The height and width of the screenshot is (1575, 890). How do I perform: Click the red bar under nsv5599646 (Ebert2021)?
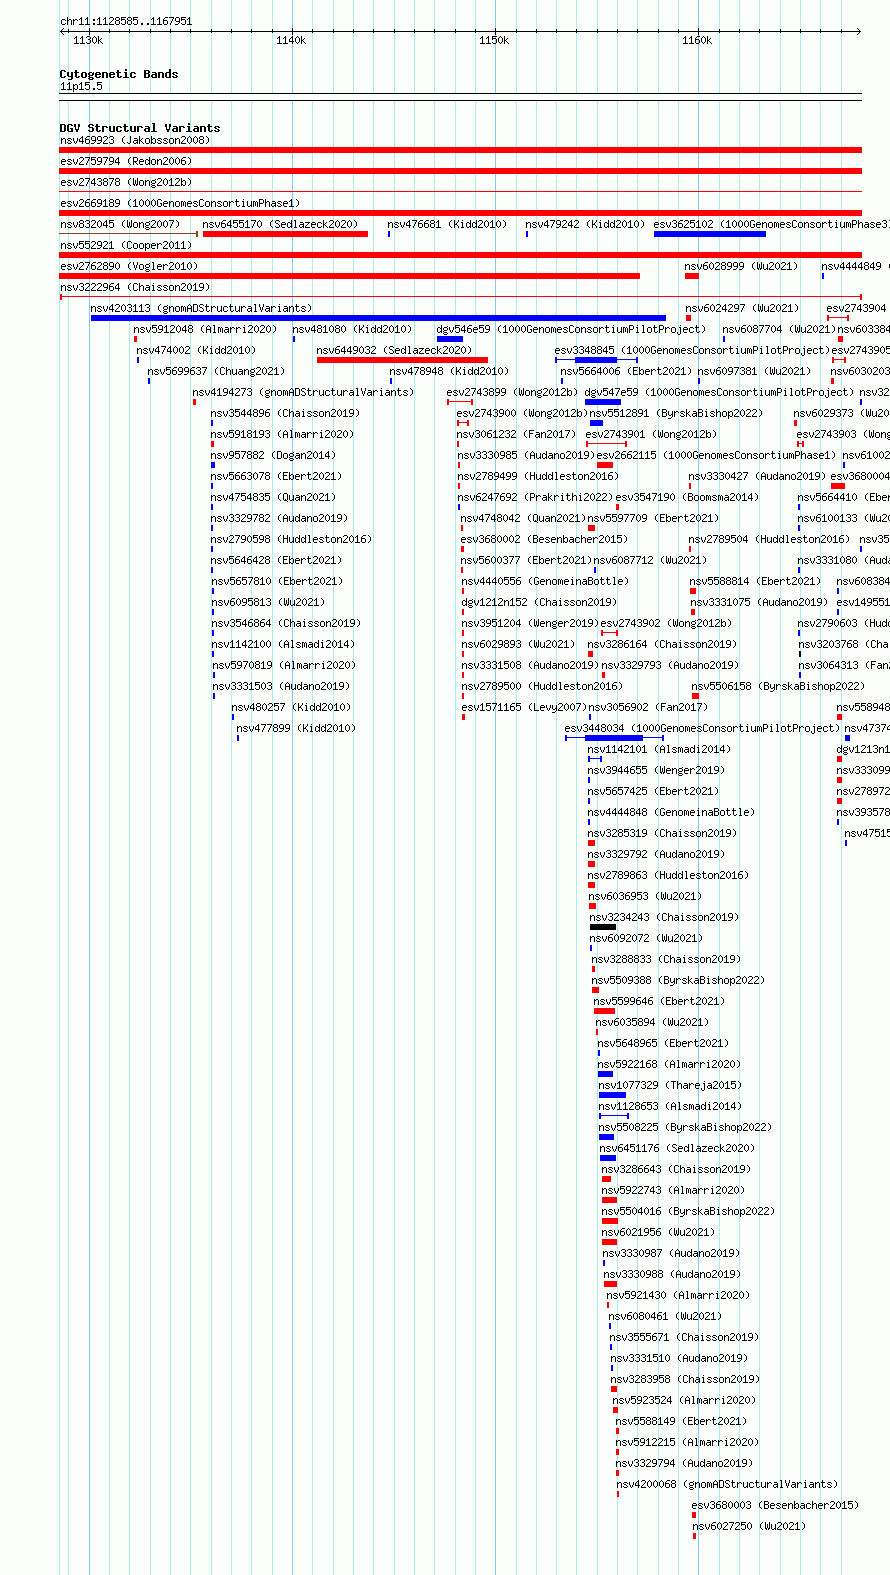point(604,1011)
